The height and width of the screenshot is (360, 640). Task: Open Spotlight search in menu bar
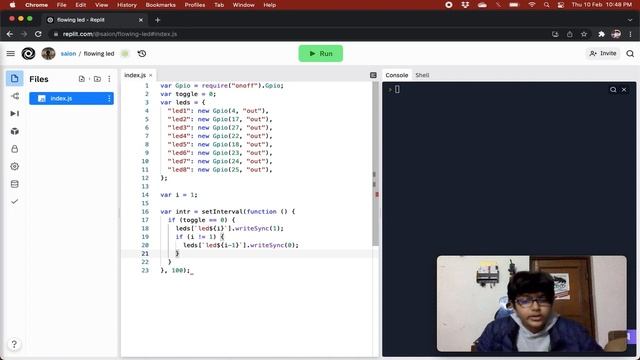coord(546,5)
